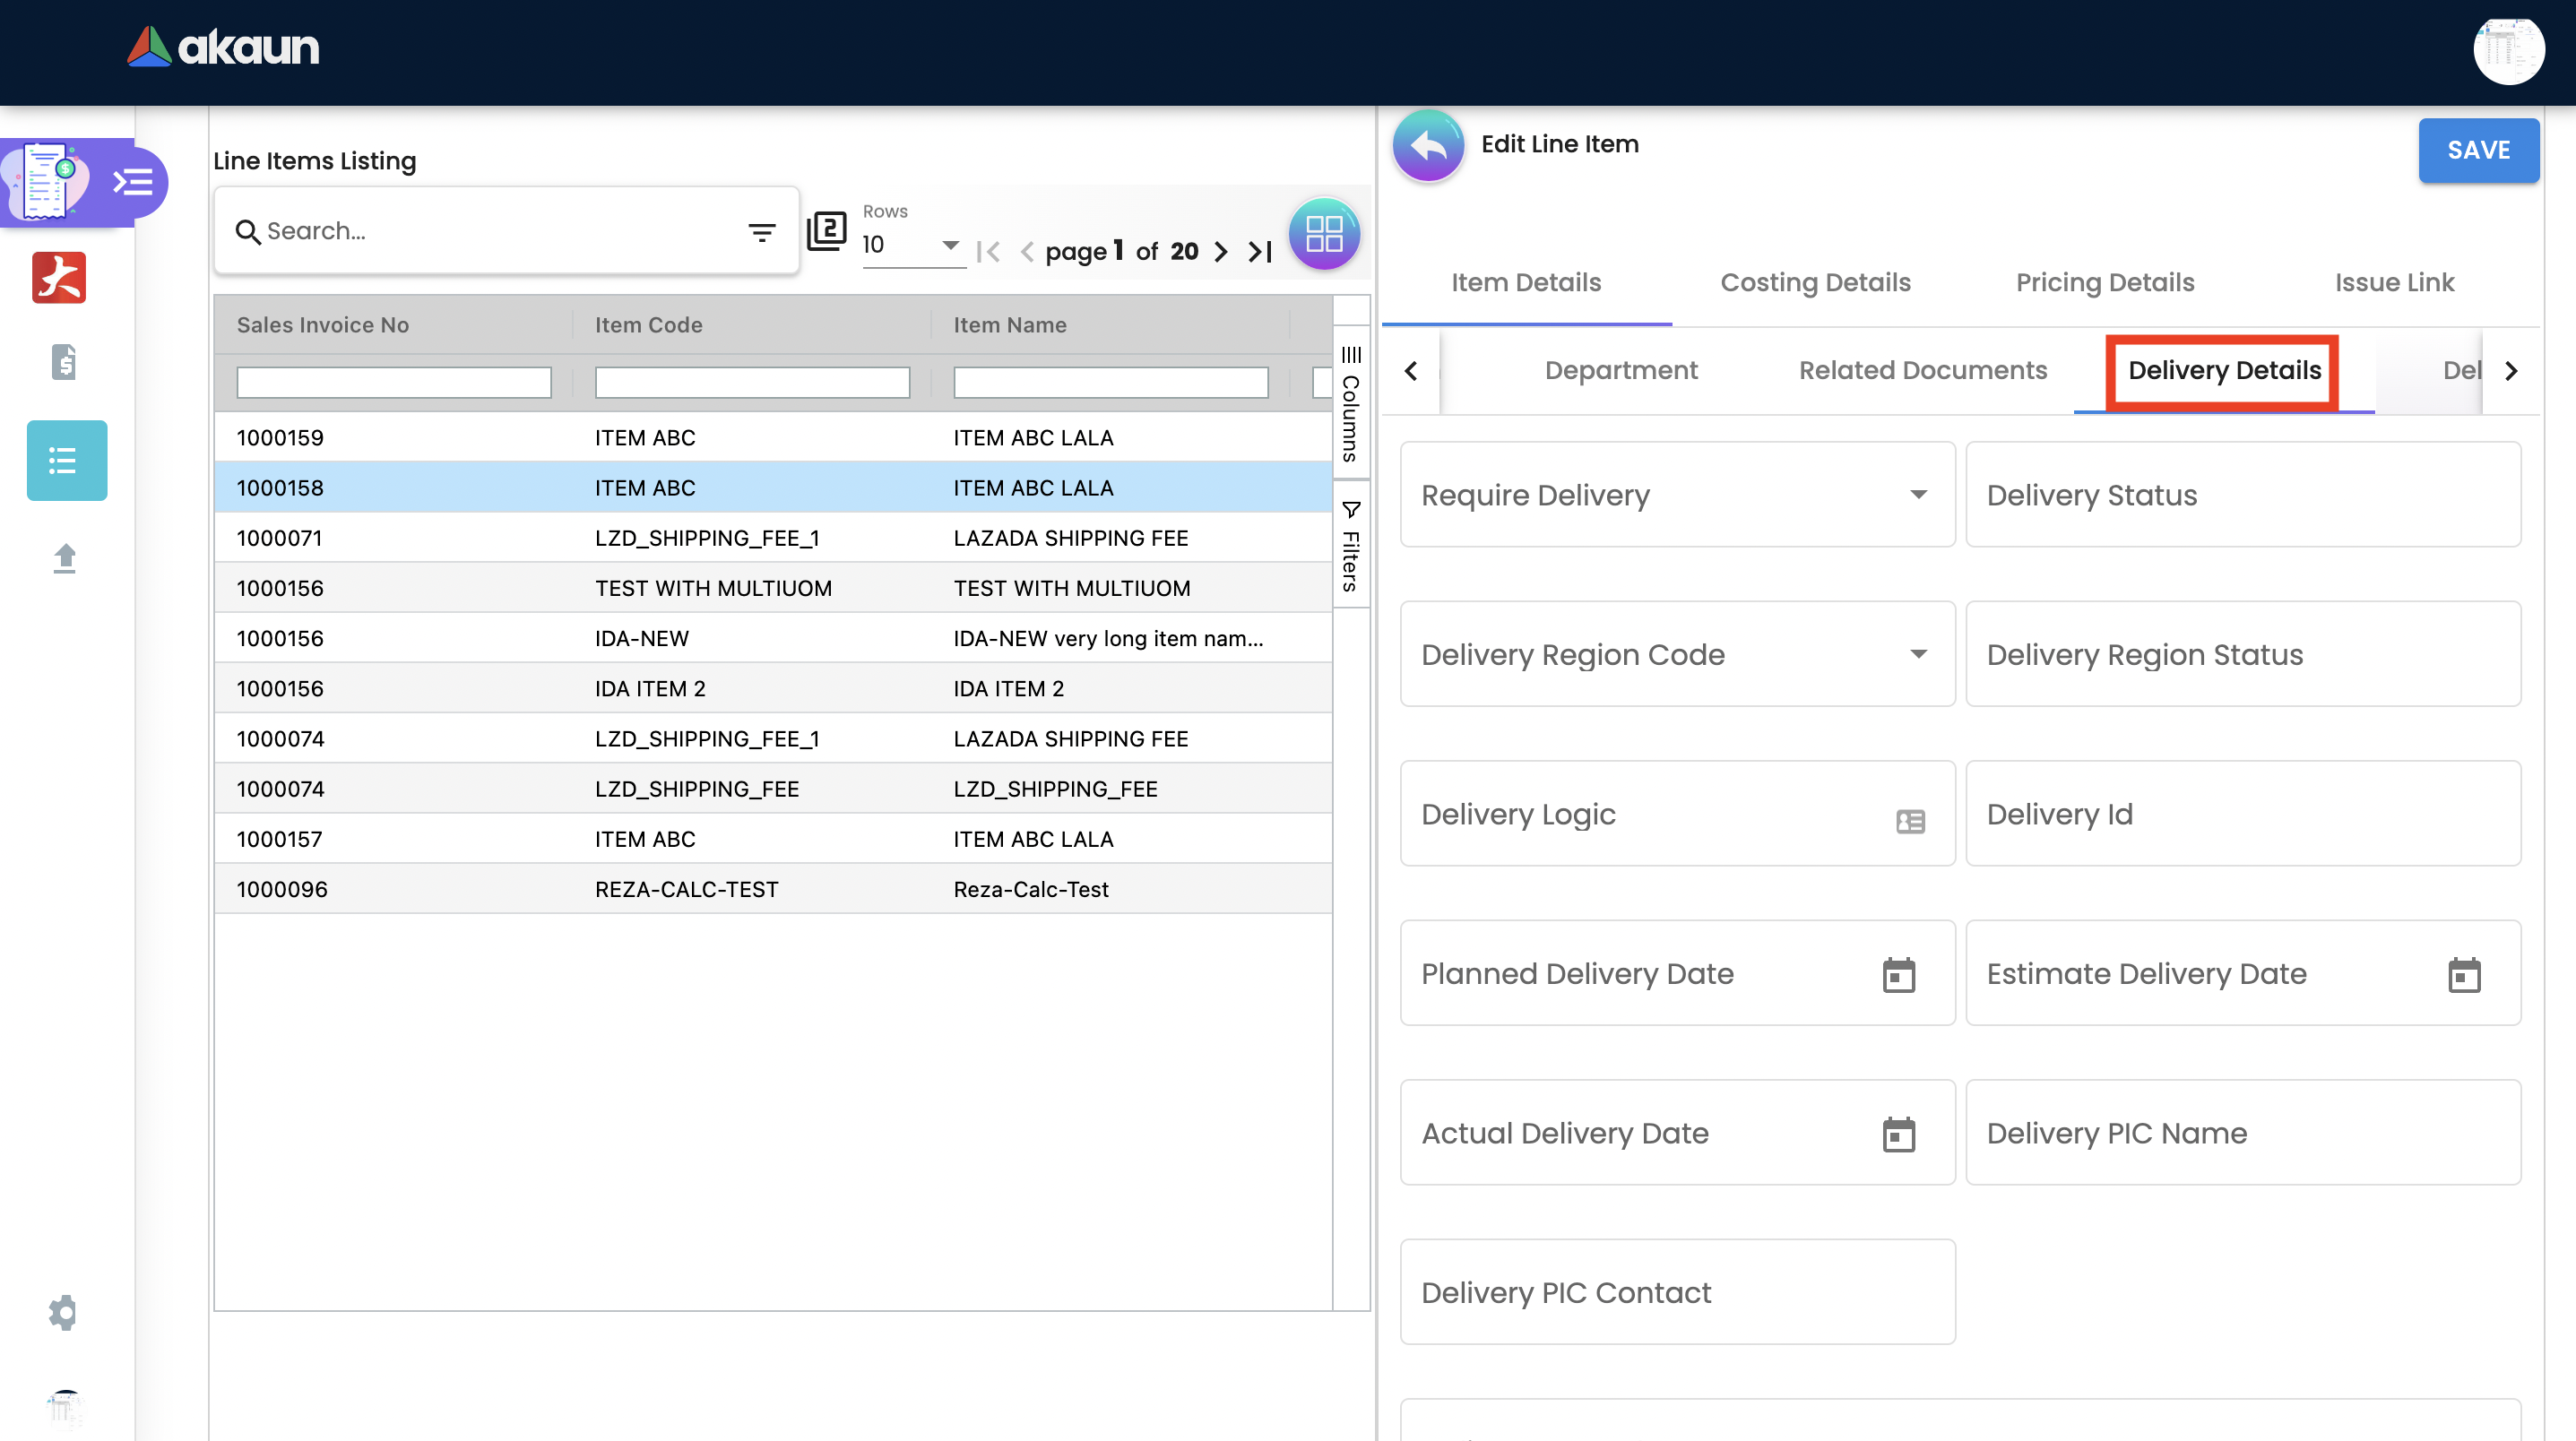The width and height of the screenshot is (2576, 1441).
Task: Switch to the Costing Details tab
Action: point(1815,283)
